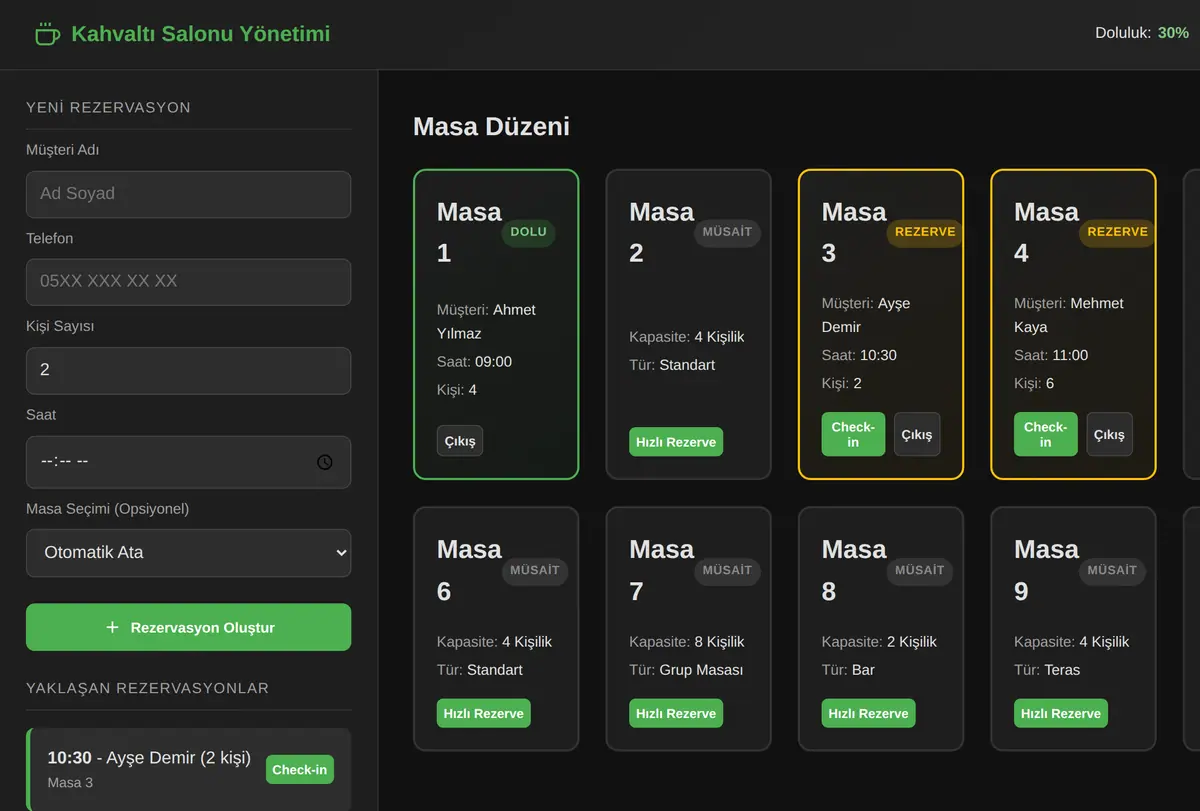1200x811 pixels.
Task: Click the Kişi Sayısı number field
Action: point(188,370)
